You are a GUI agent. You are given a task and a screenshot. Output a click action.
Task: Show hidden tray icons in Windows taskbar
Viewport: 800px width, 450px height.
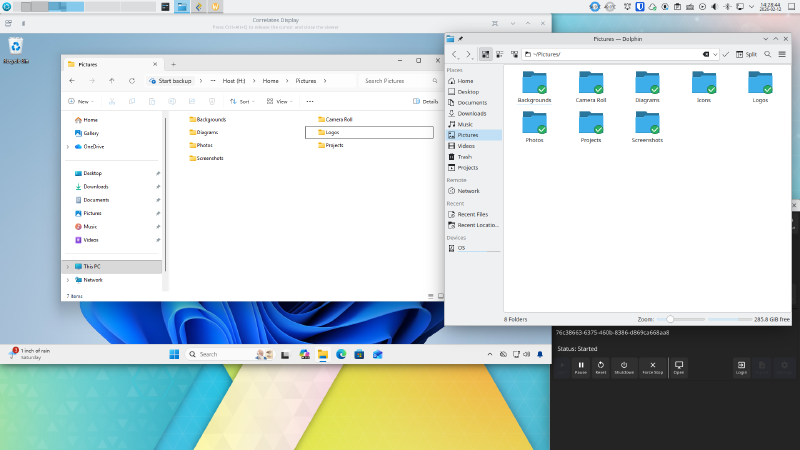point(490,354)
